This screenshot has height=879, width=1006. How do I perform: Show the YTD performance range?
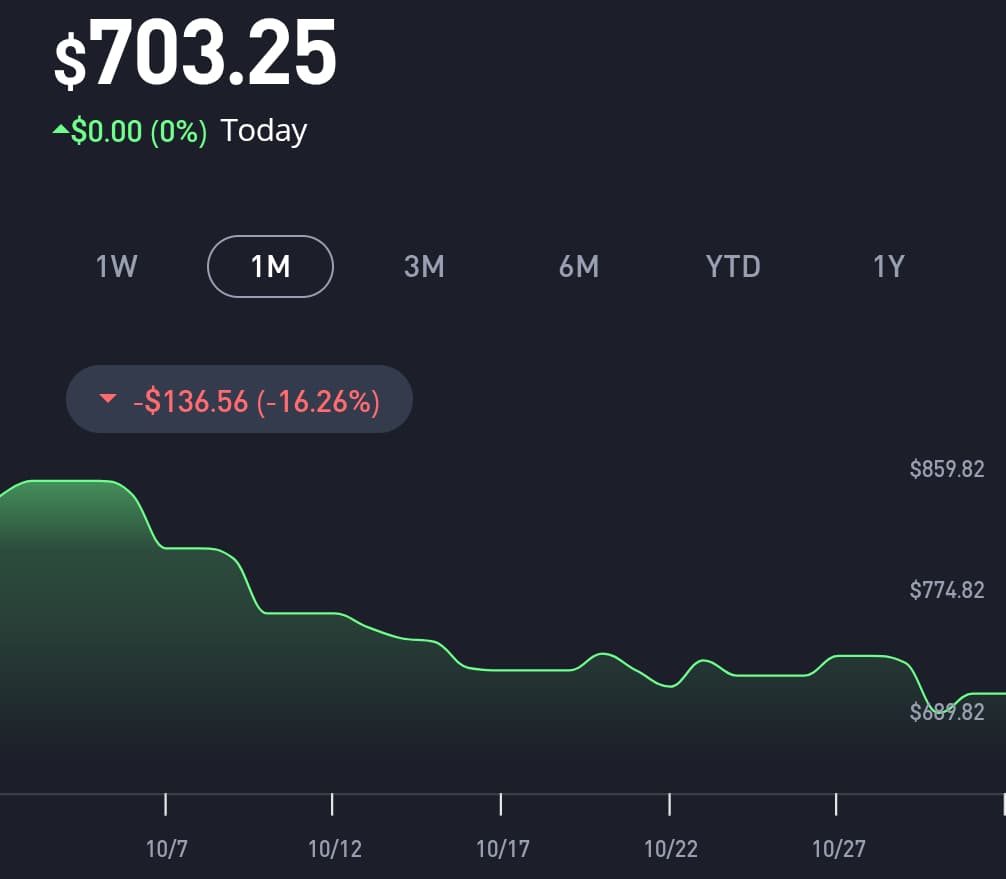pyautogui.click(x=733, y=266)
